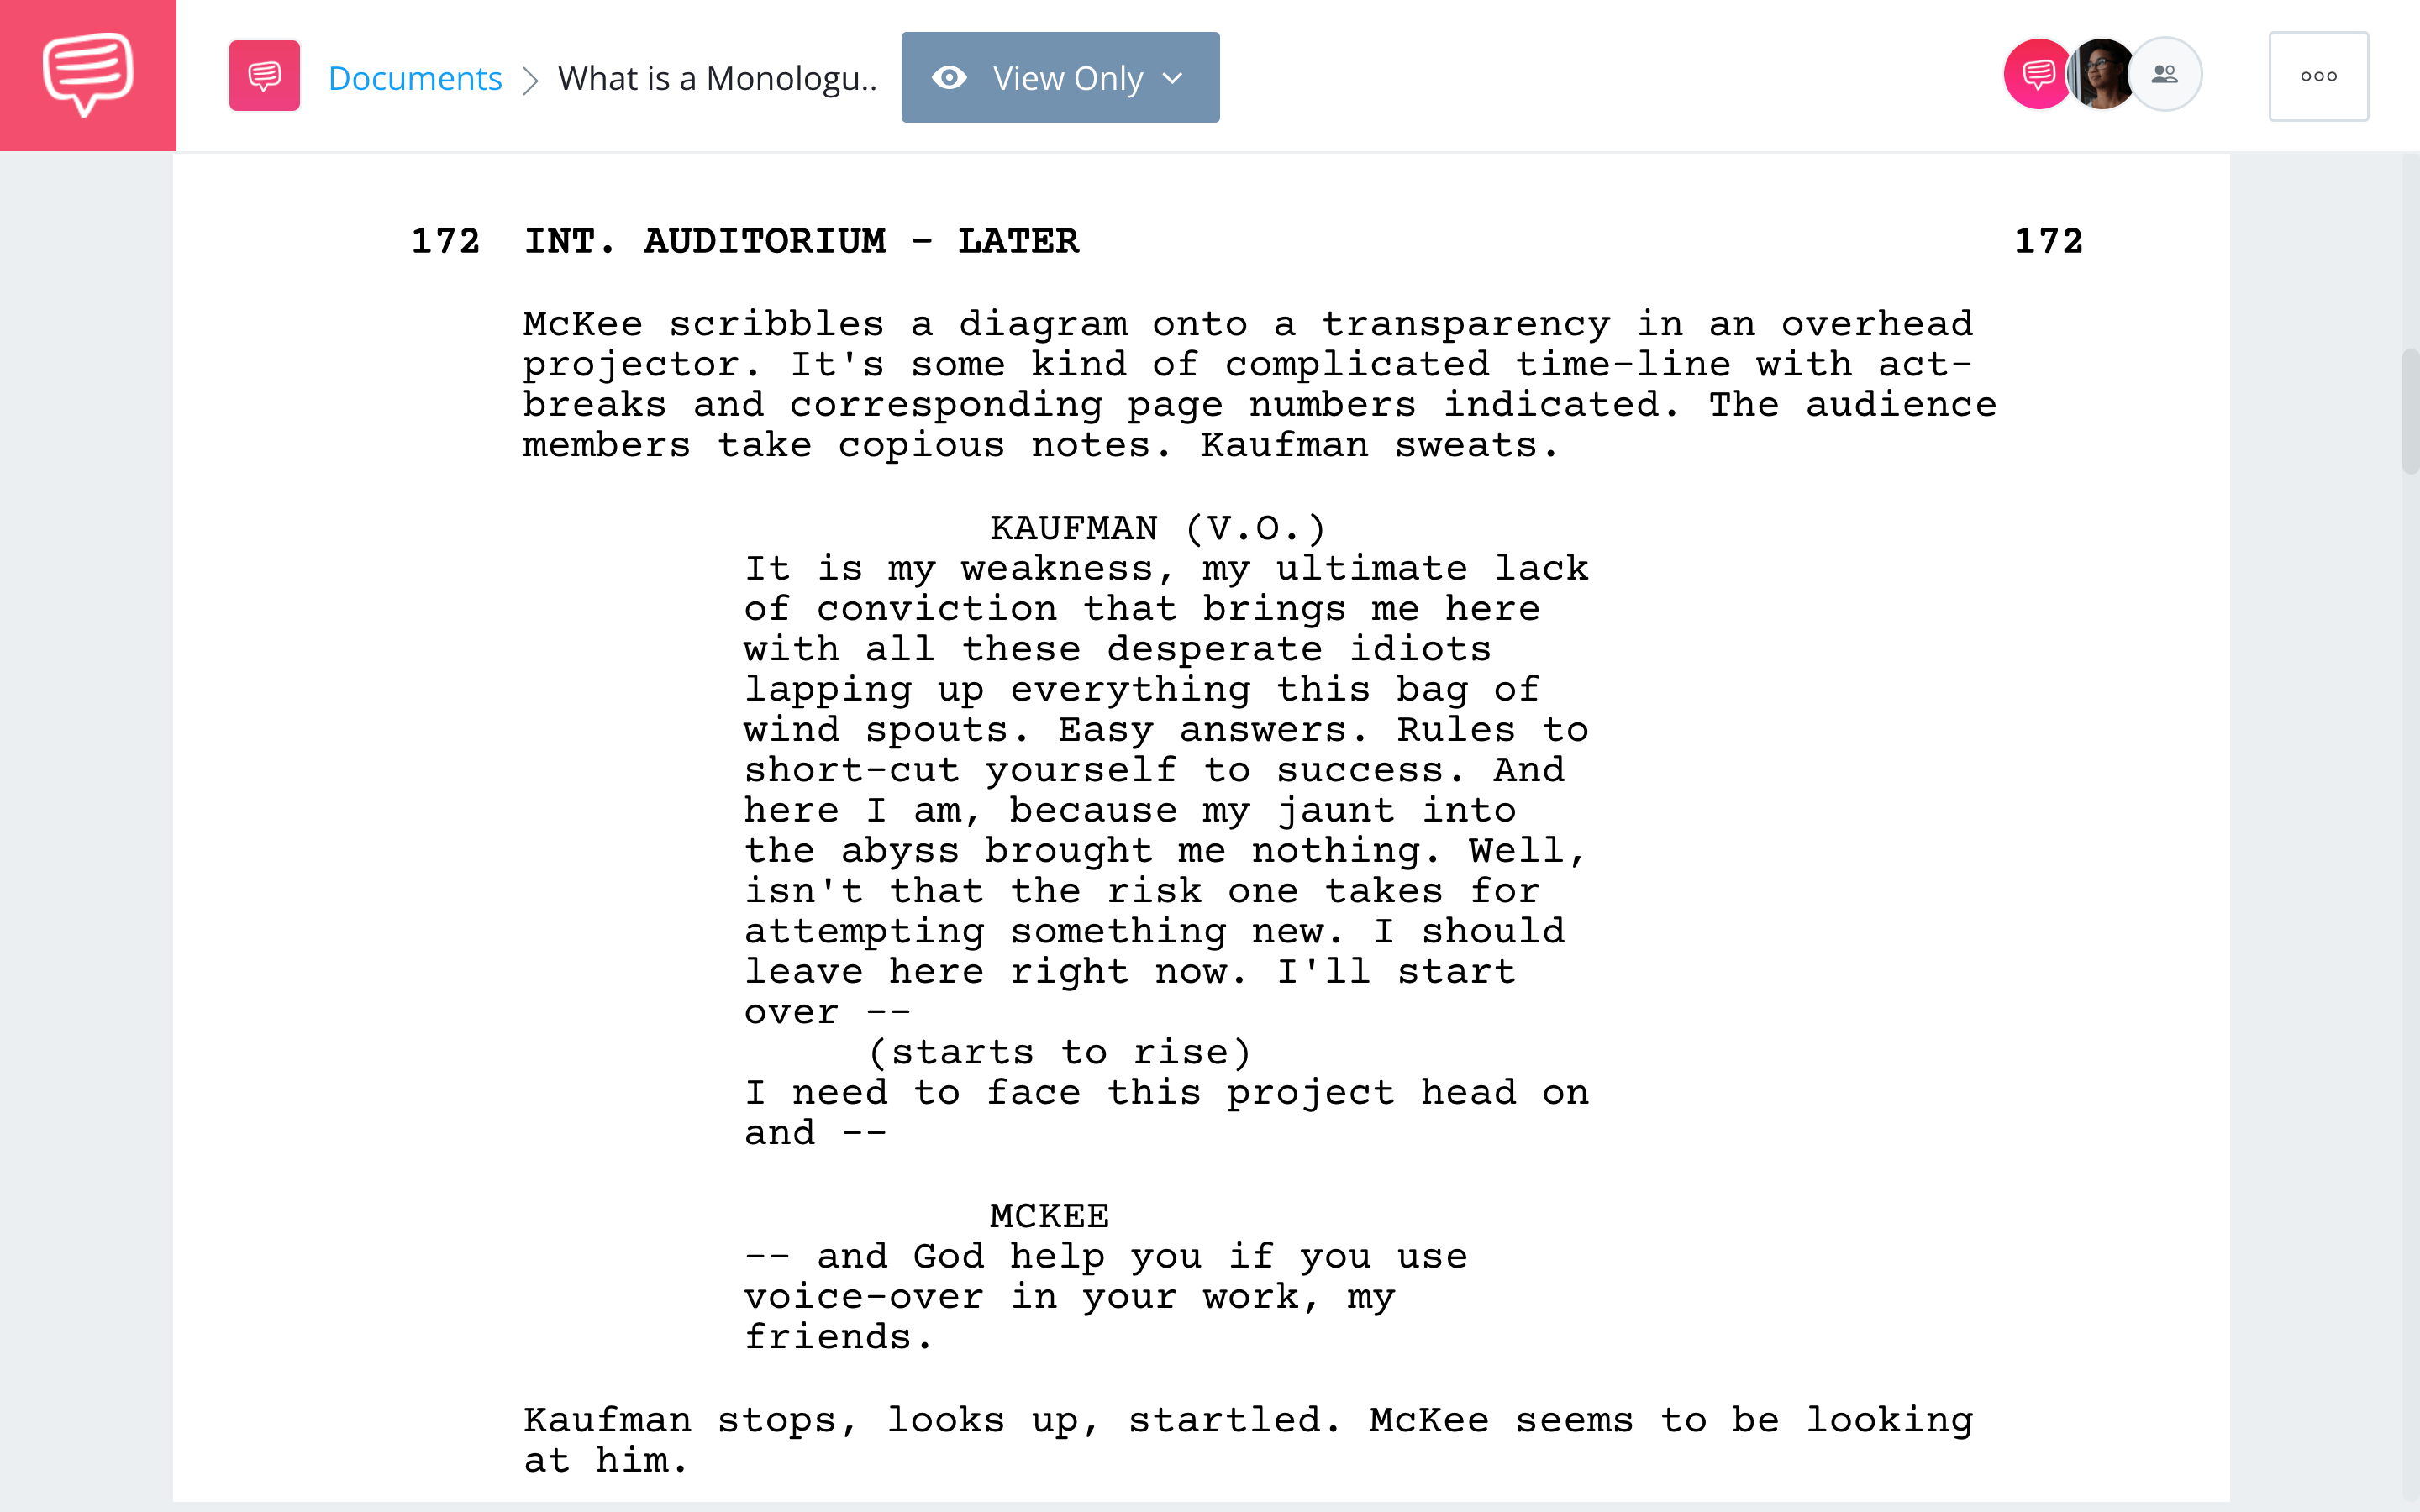Click the comment/annotation icon in toolbar
The height and width of the screenshot is (1512, 2420).
(x=263, y=75)
